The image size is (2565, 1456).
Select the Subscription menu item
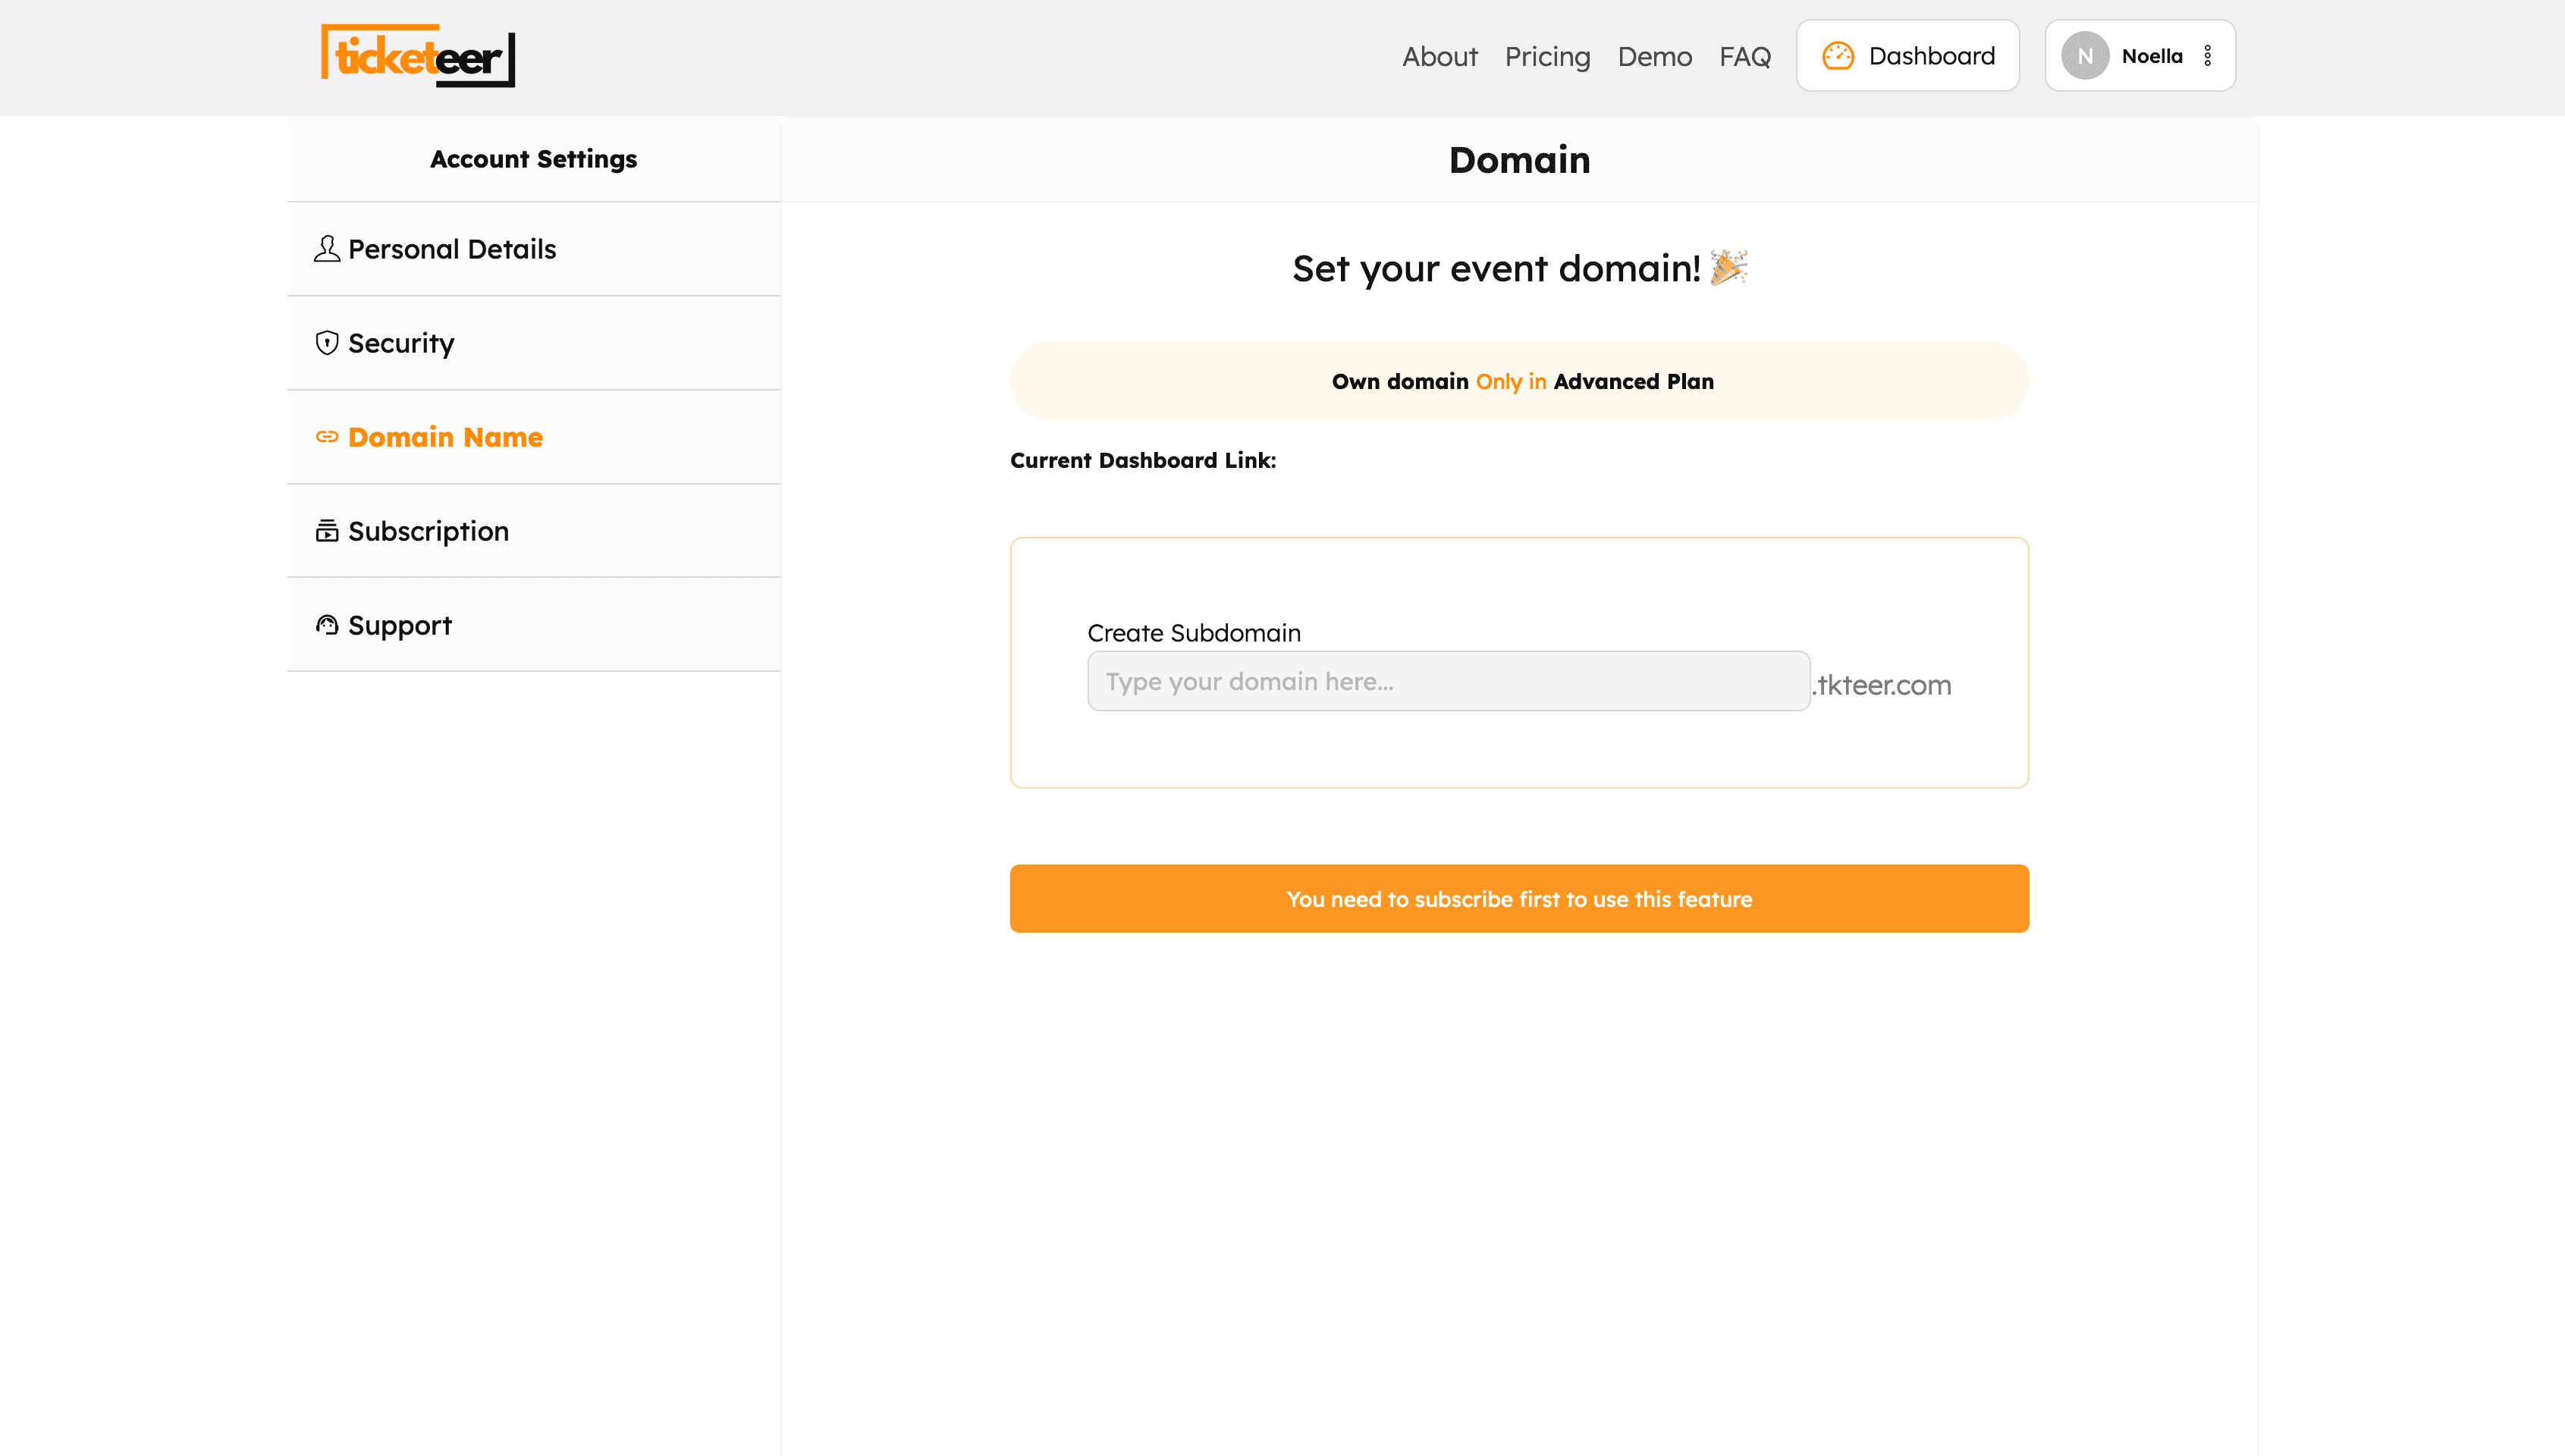[534, 530]
